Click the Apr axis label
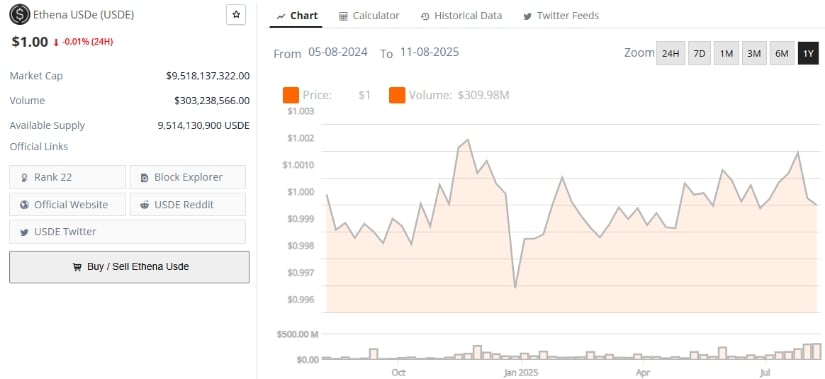 click(643, 373)
